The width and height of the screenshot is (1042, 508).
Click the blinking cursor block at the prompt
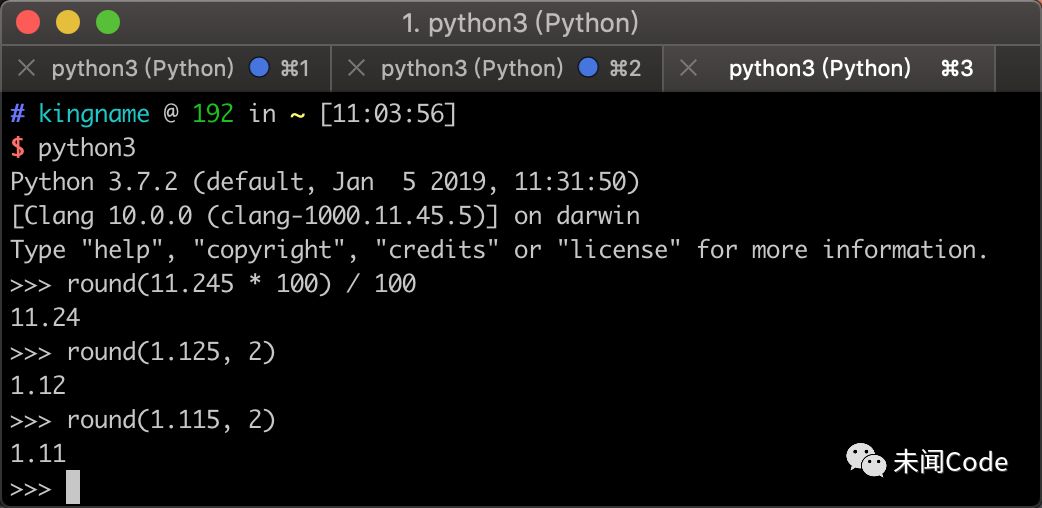(72, 488)
